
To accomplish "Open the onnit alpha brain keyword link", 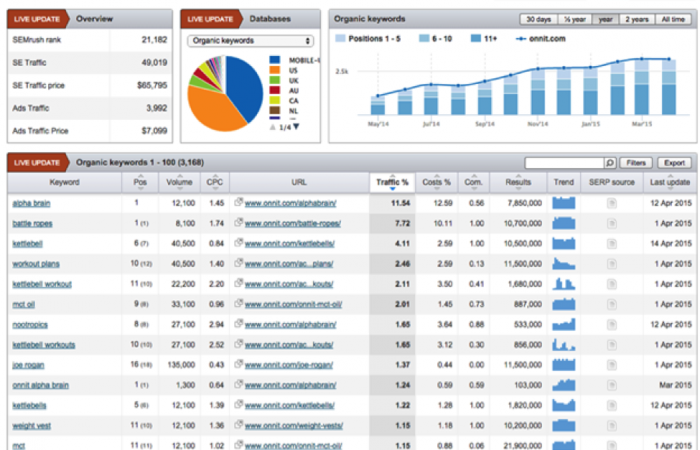I will 41,385.
